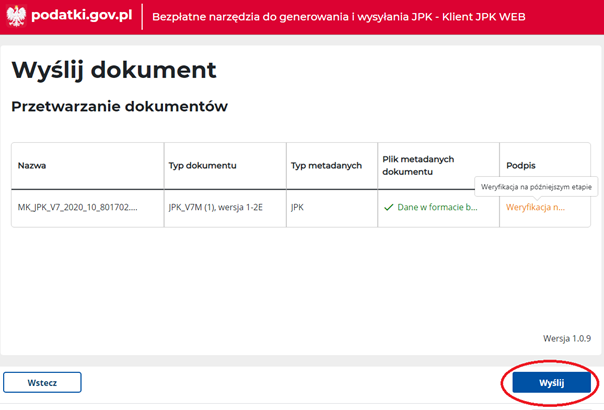
Task: Click the Weryfikacja na późniejszym etapie tooltip
Action: [x=536, y=187]
